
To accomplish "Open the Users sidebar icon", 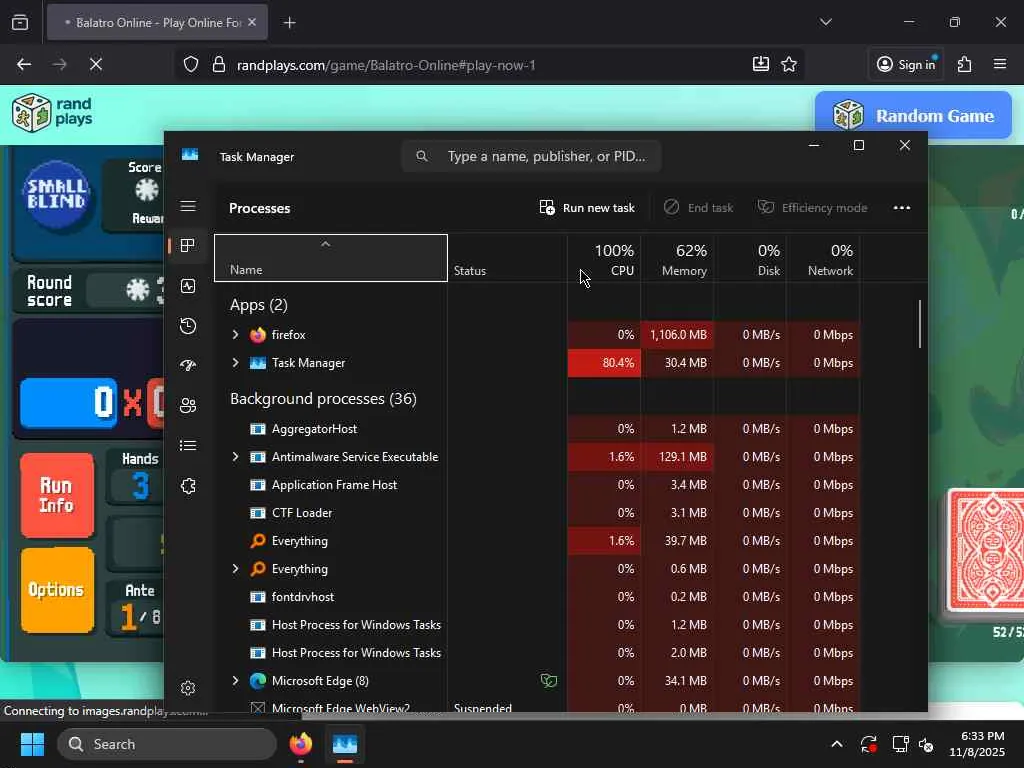I will tap(188, 406).
